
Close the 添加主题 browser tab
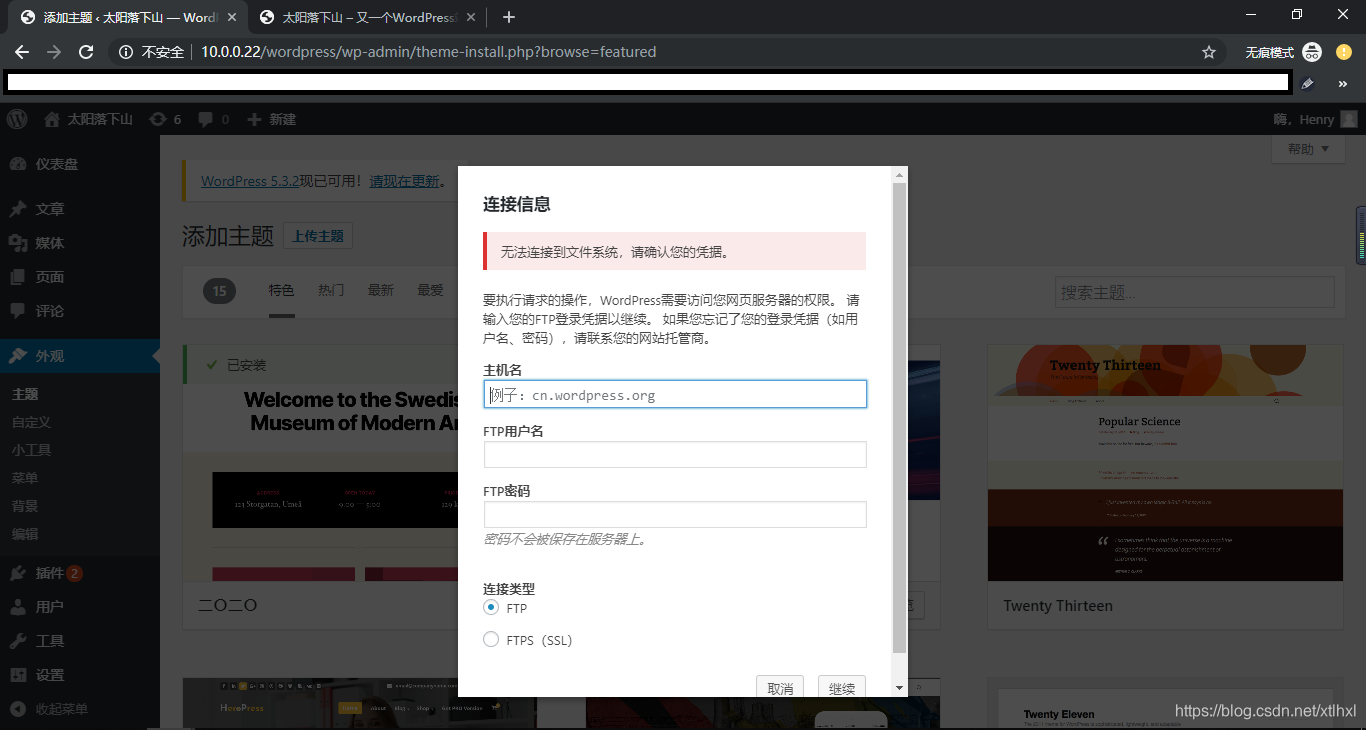pos(233,17)
